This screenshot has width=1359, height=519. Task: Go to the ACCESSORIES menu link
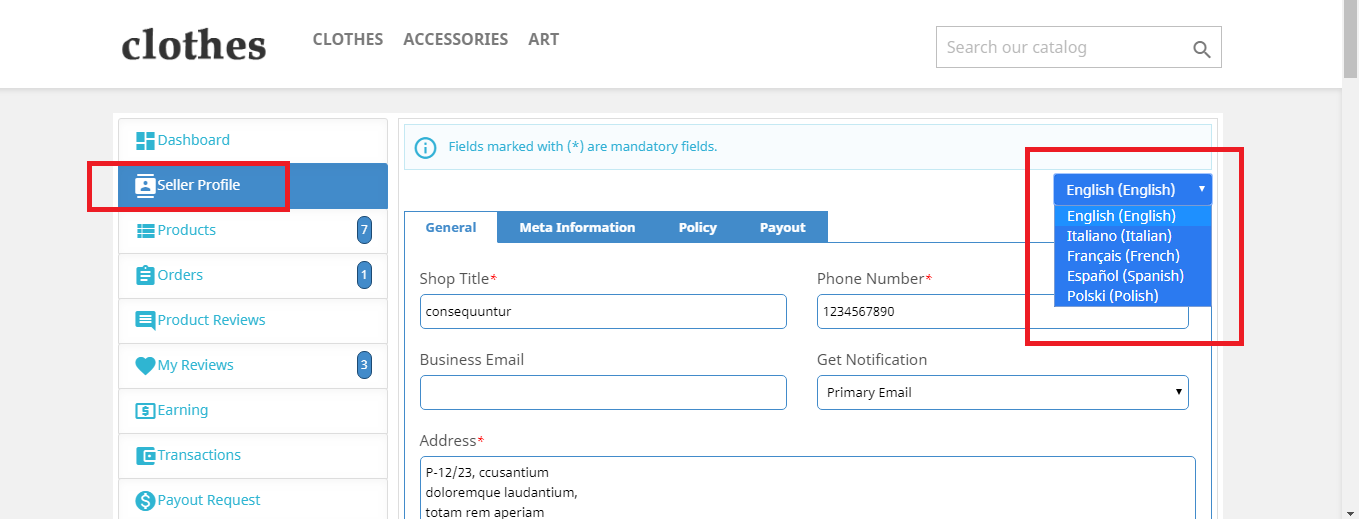[x=455, y=40]
